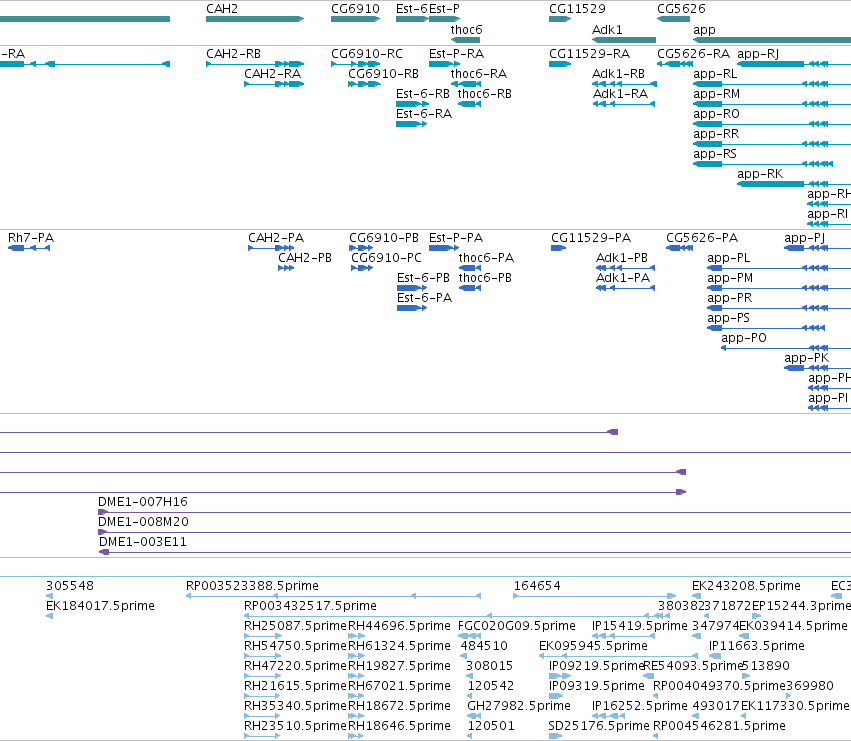The image size is (851, 741).
Task: Select protein CG6910-PB
Action: pyautogui.click(x=361, y=248)
